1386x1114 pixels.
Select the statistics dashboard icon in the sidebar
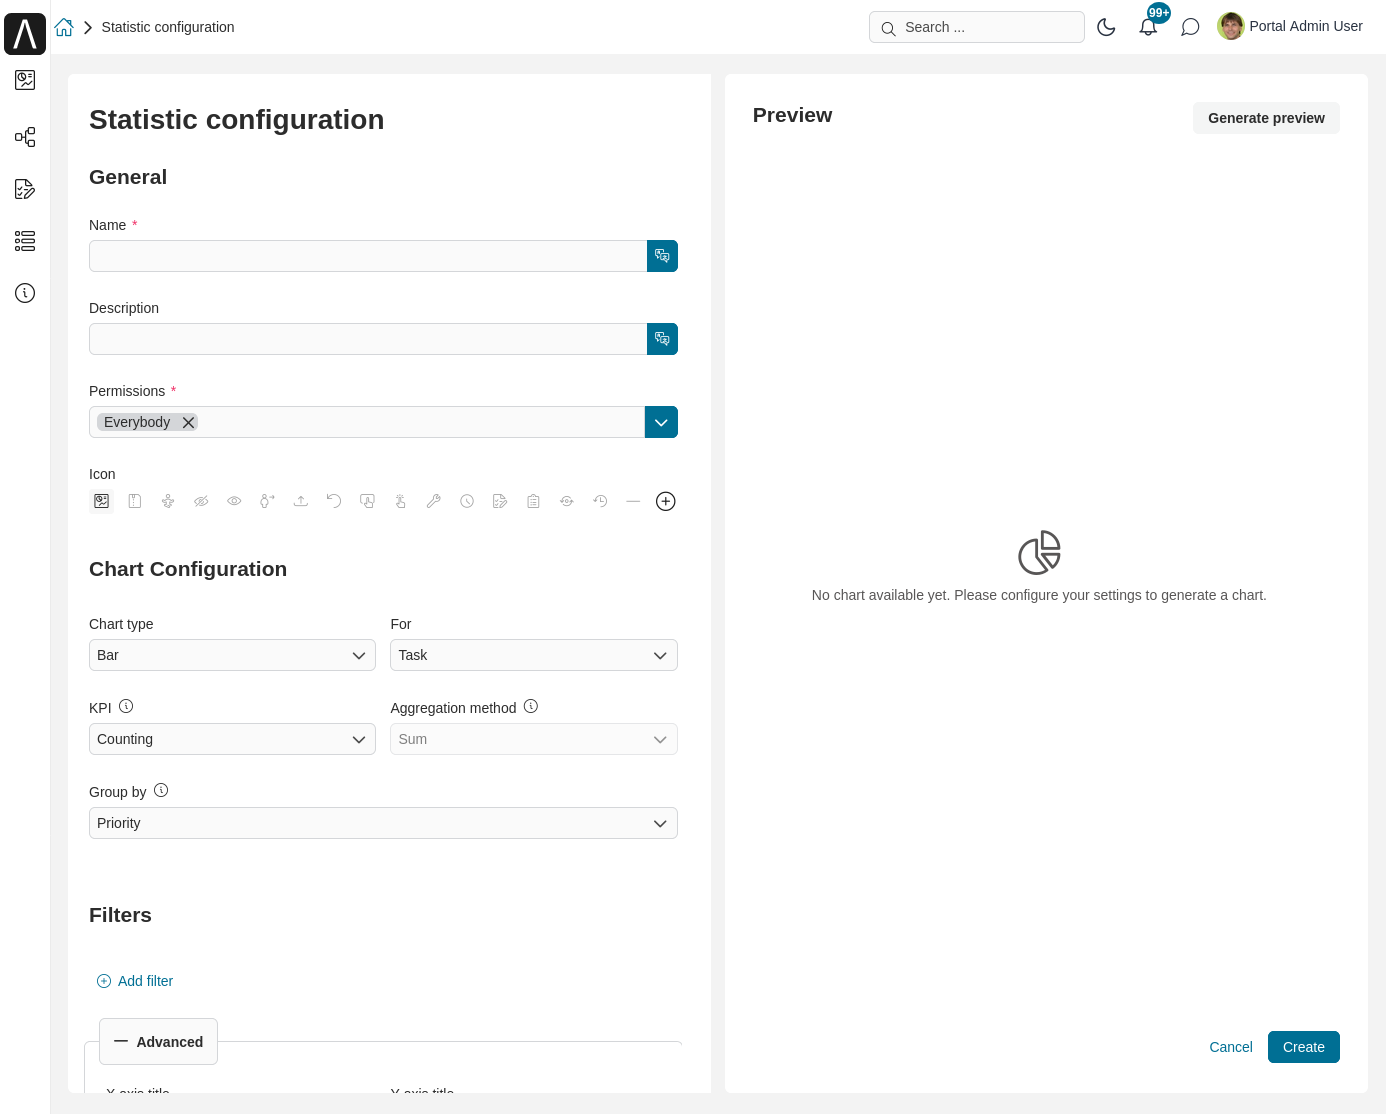point(25,80)
